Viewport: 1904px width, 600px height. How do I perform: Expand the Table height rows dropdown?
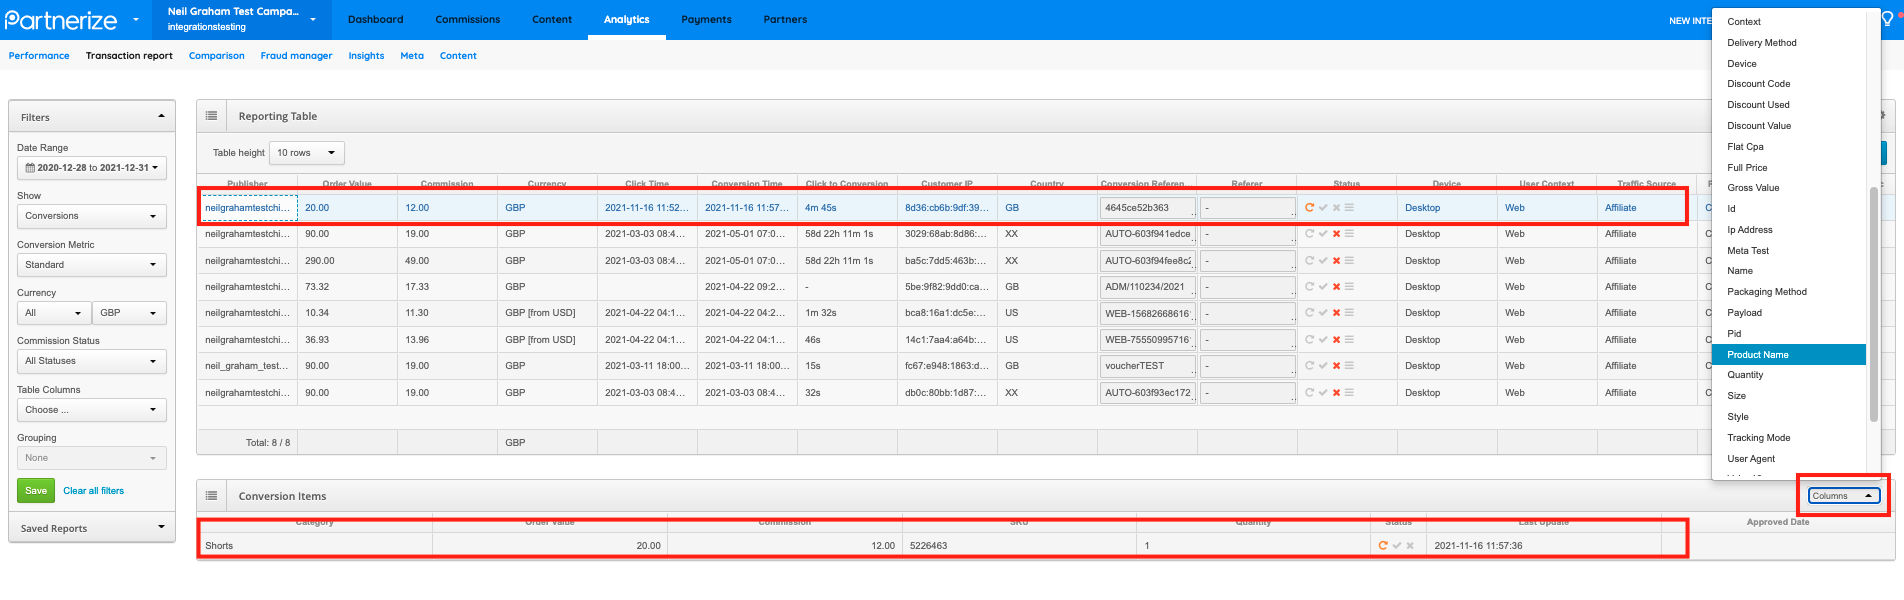pyautogui.click(x=306, y=153)
